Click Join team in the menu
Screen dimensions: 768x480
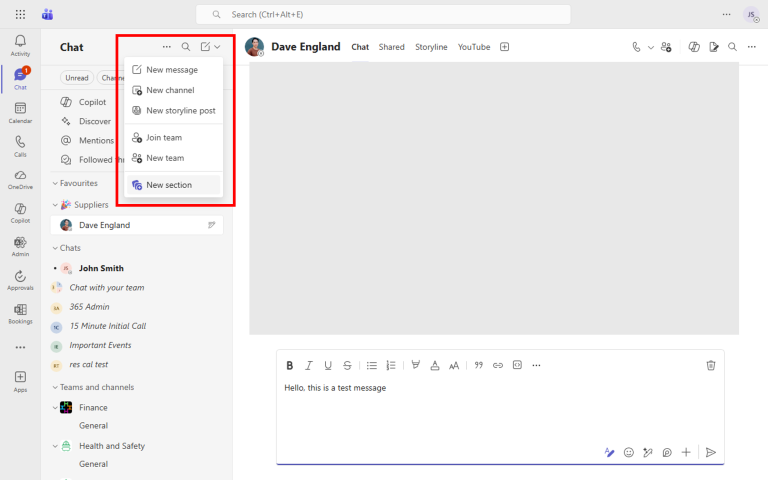(164, 137)
